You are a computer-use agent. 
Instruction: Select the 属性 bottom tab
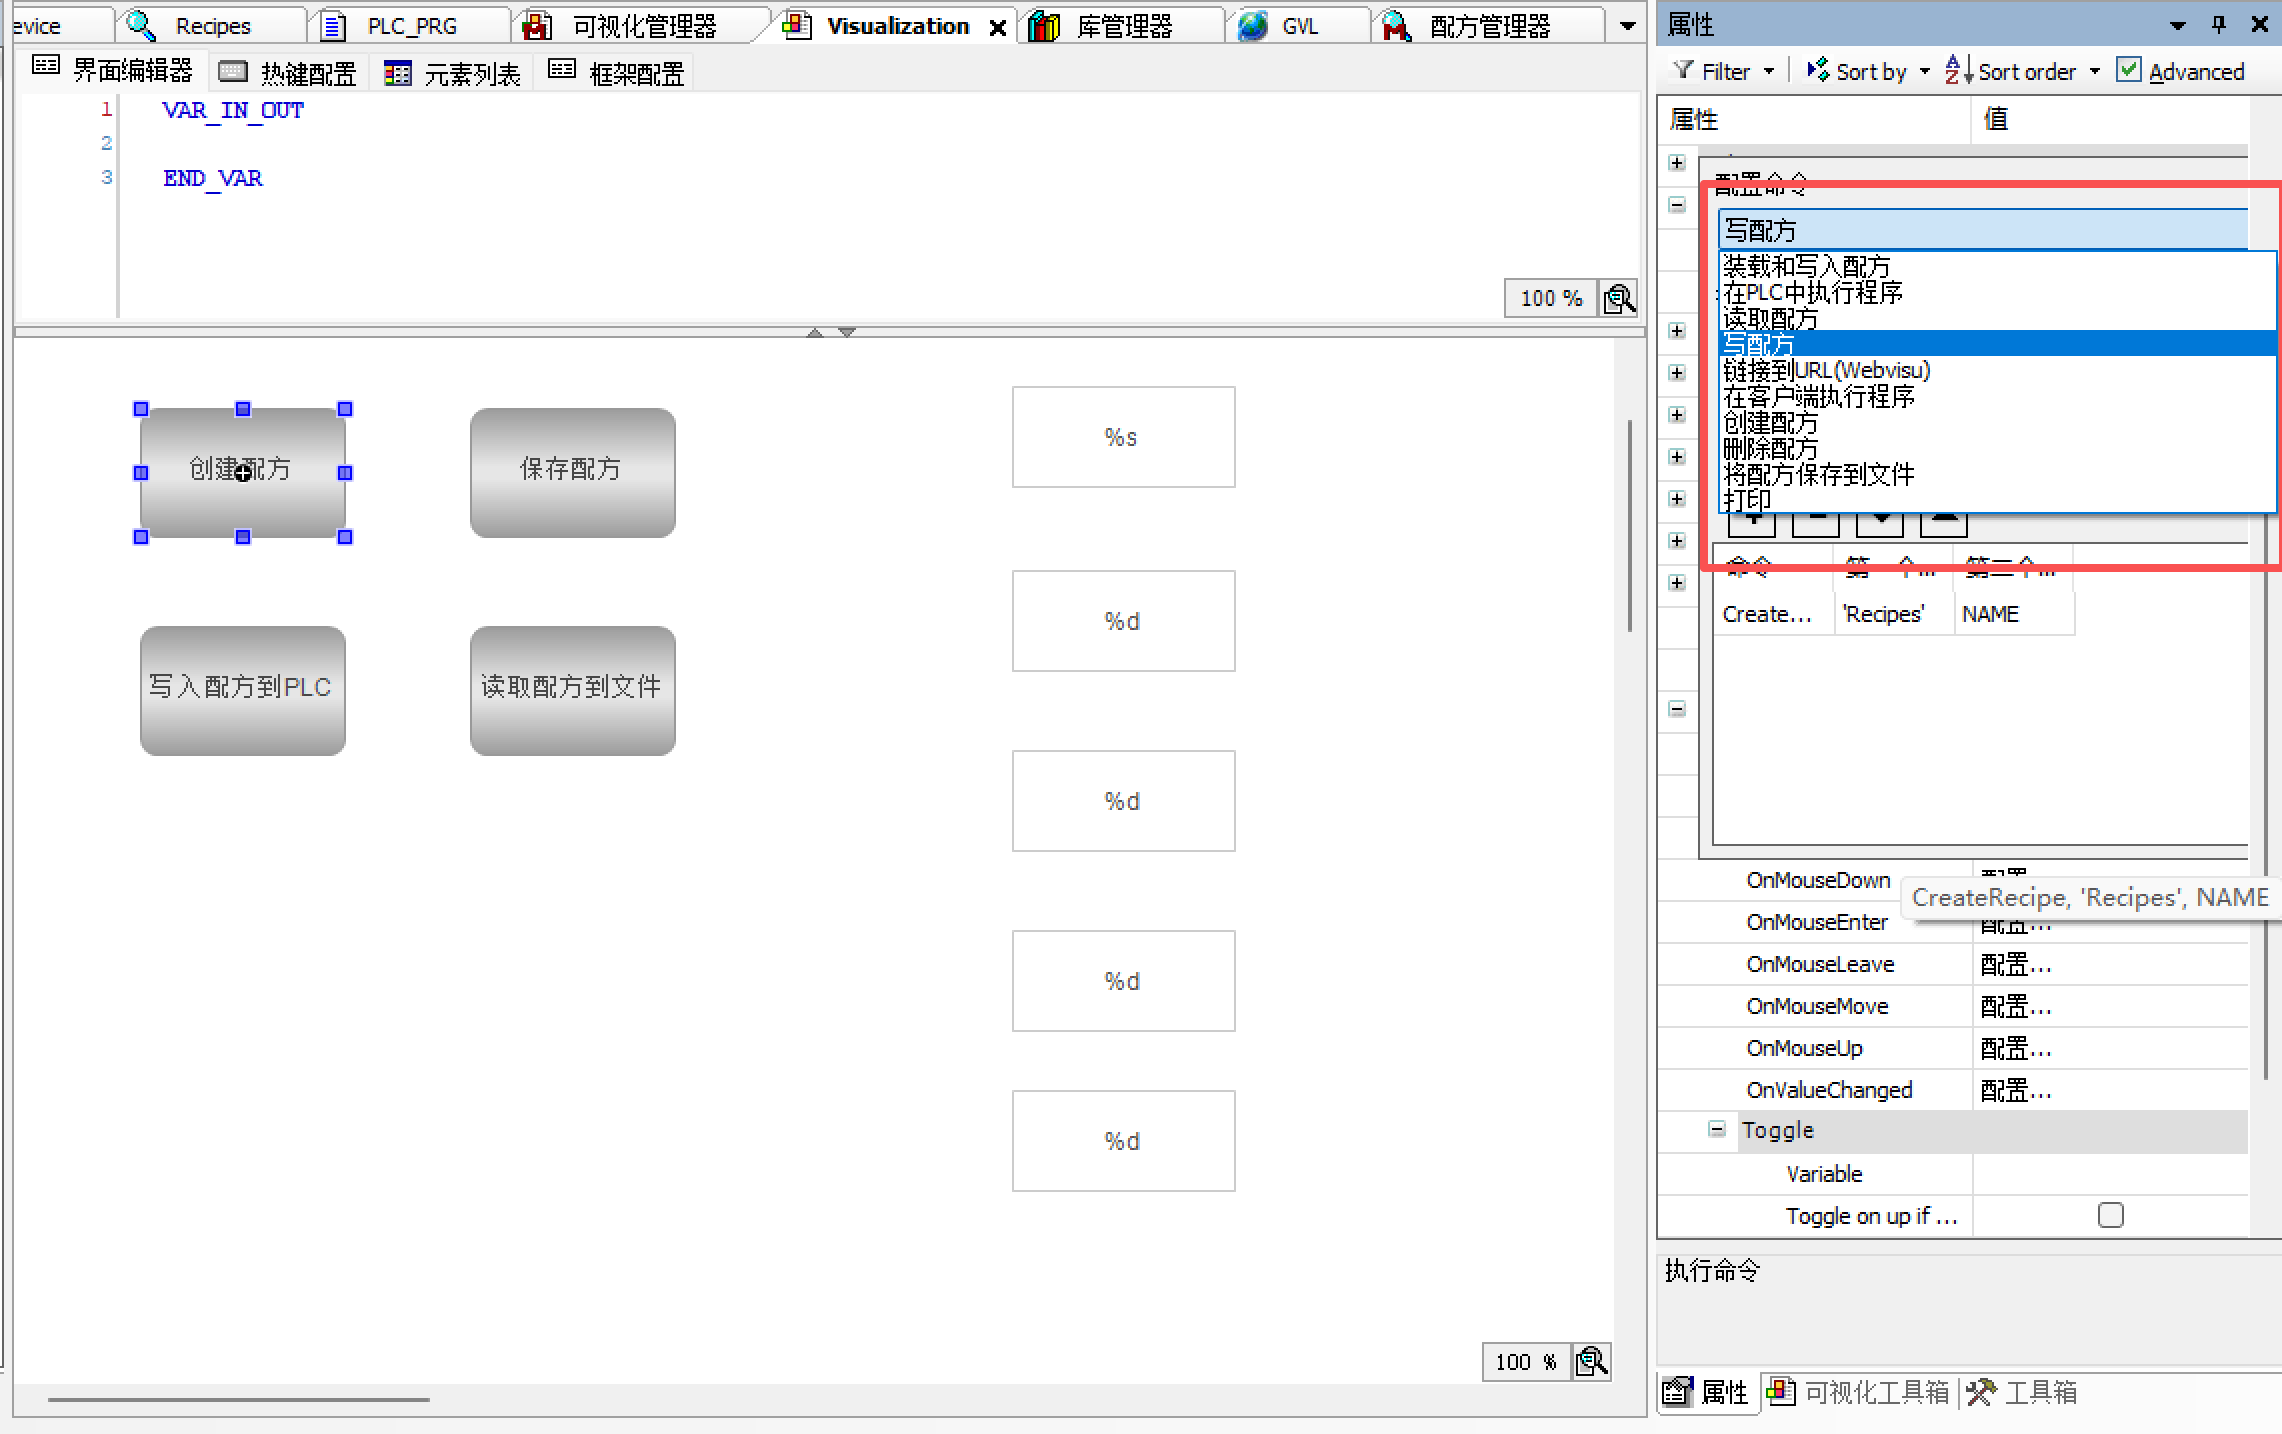coord(1707,1392)
